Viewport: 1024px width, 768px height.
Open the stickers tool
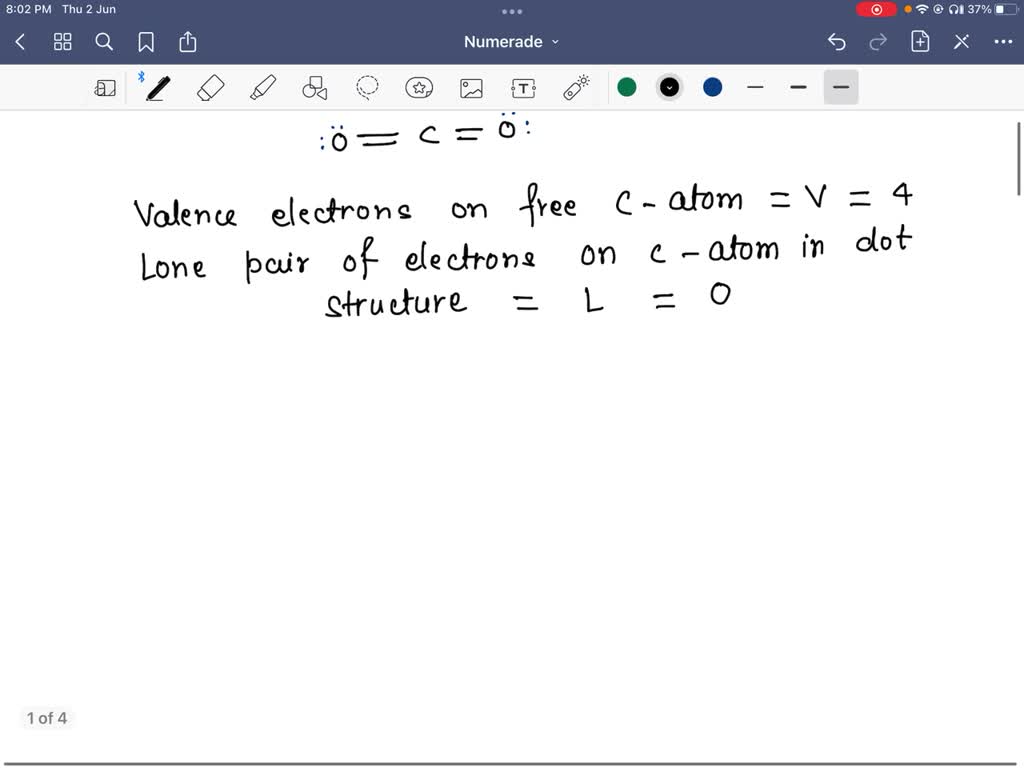tap(419, 87)
